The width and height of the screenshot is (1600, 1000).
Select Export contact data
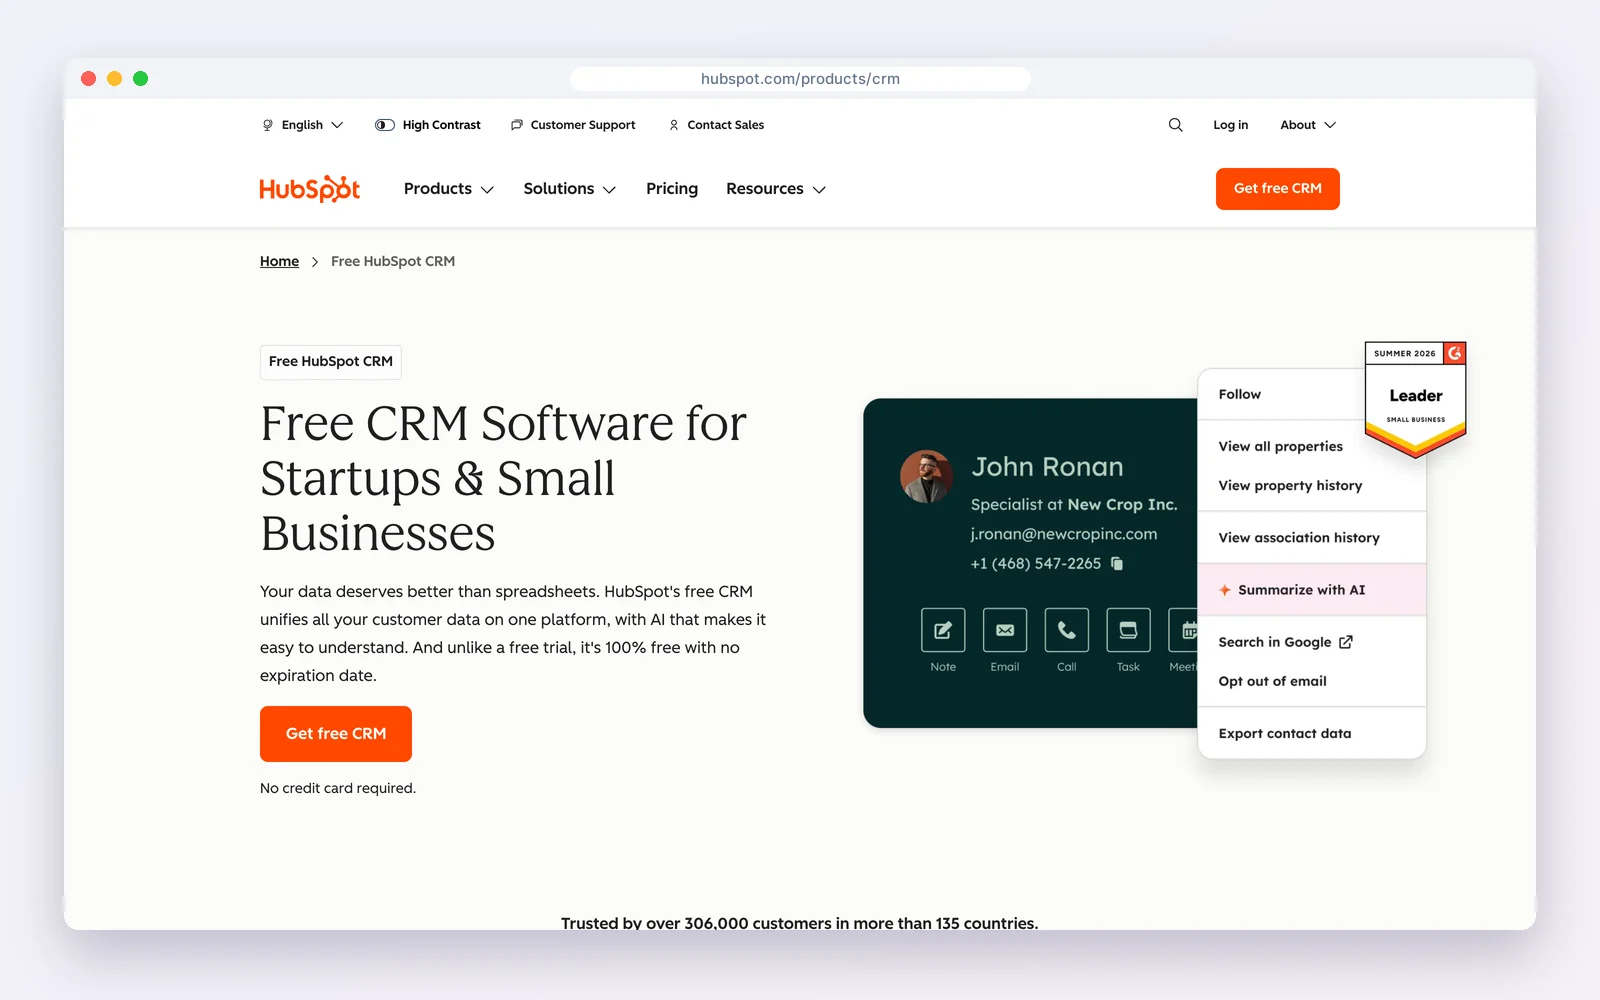tap(1312, 733)
